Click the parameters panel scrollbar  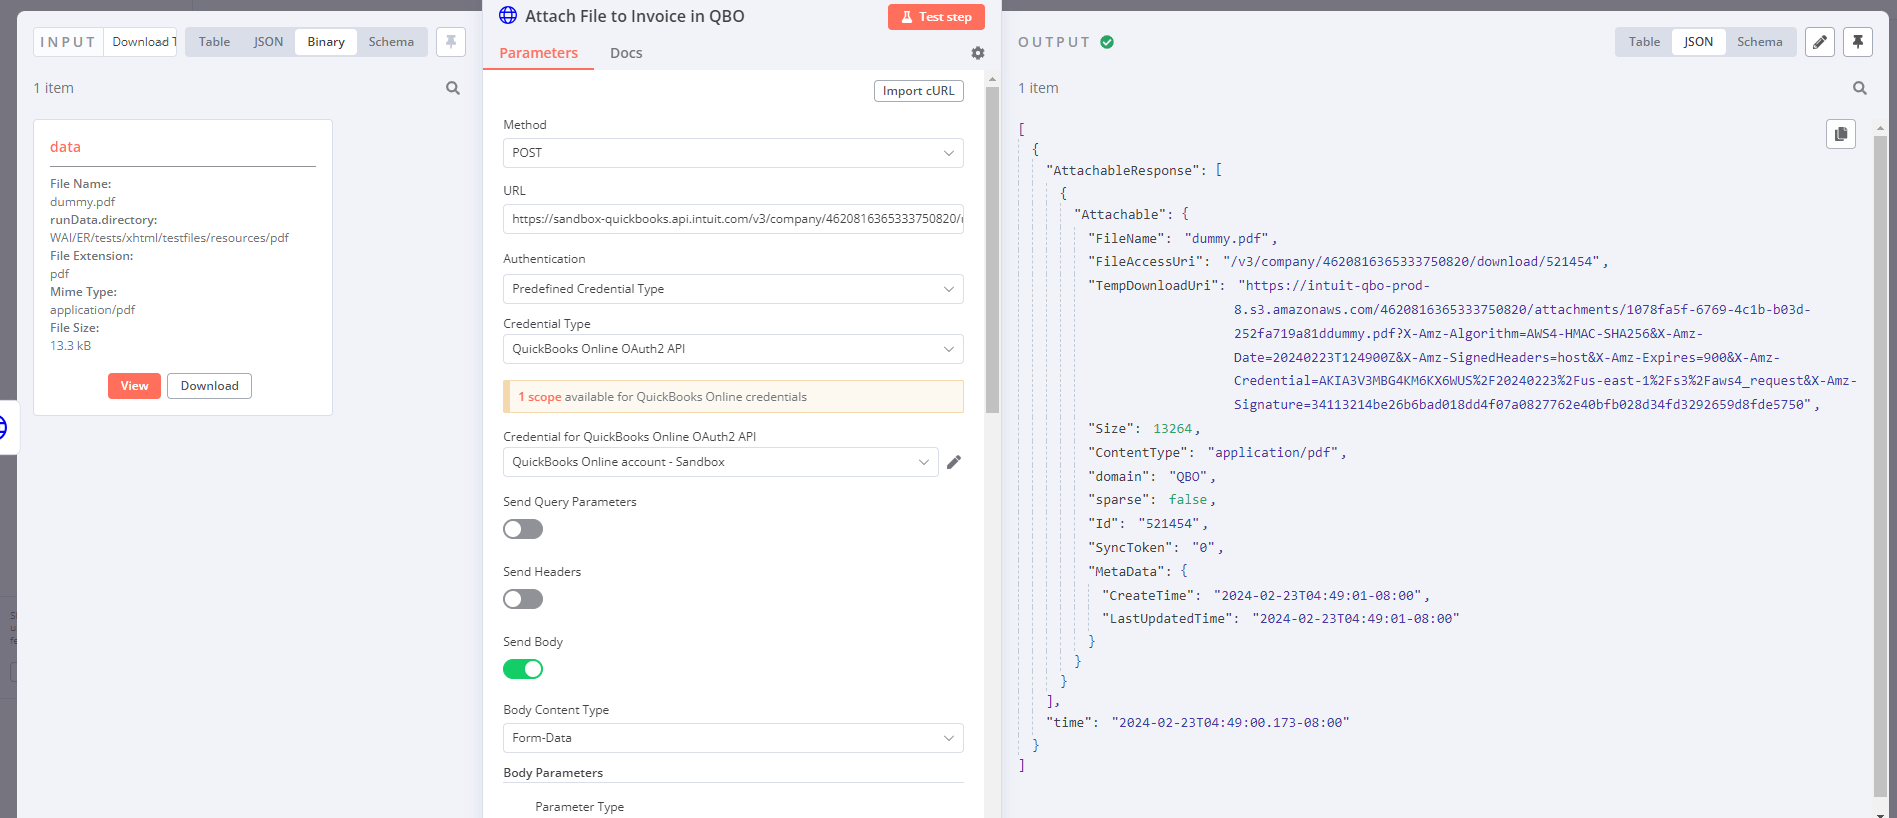click(x=992, y=250)
